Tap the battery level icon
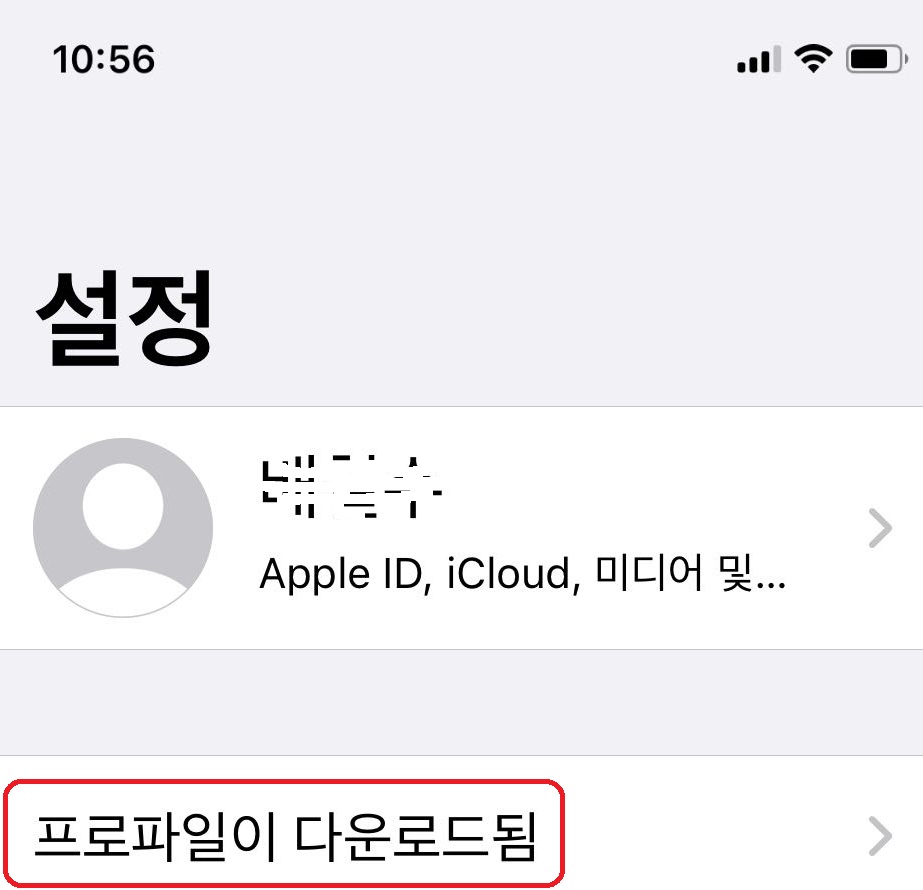 [x=876, y=59]
